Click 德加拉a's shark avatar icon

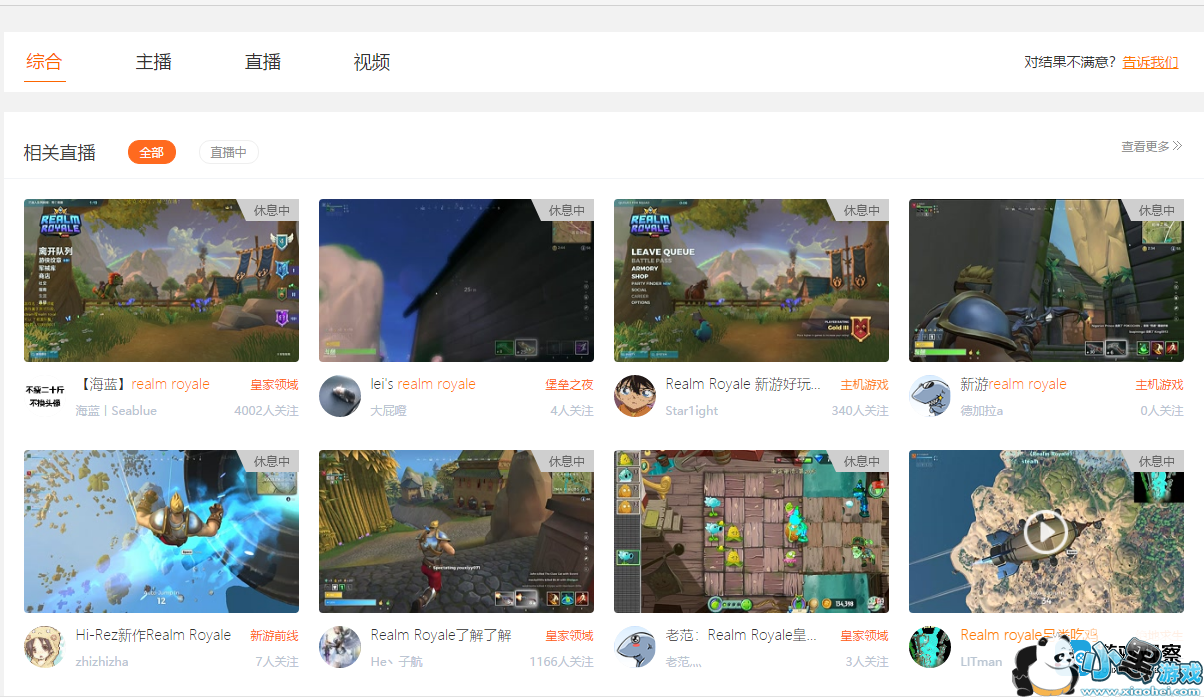point(930,396)
